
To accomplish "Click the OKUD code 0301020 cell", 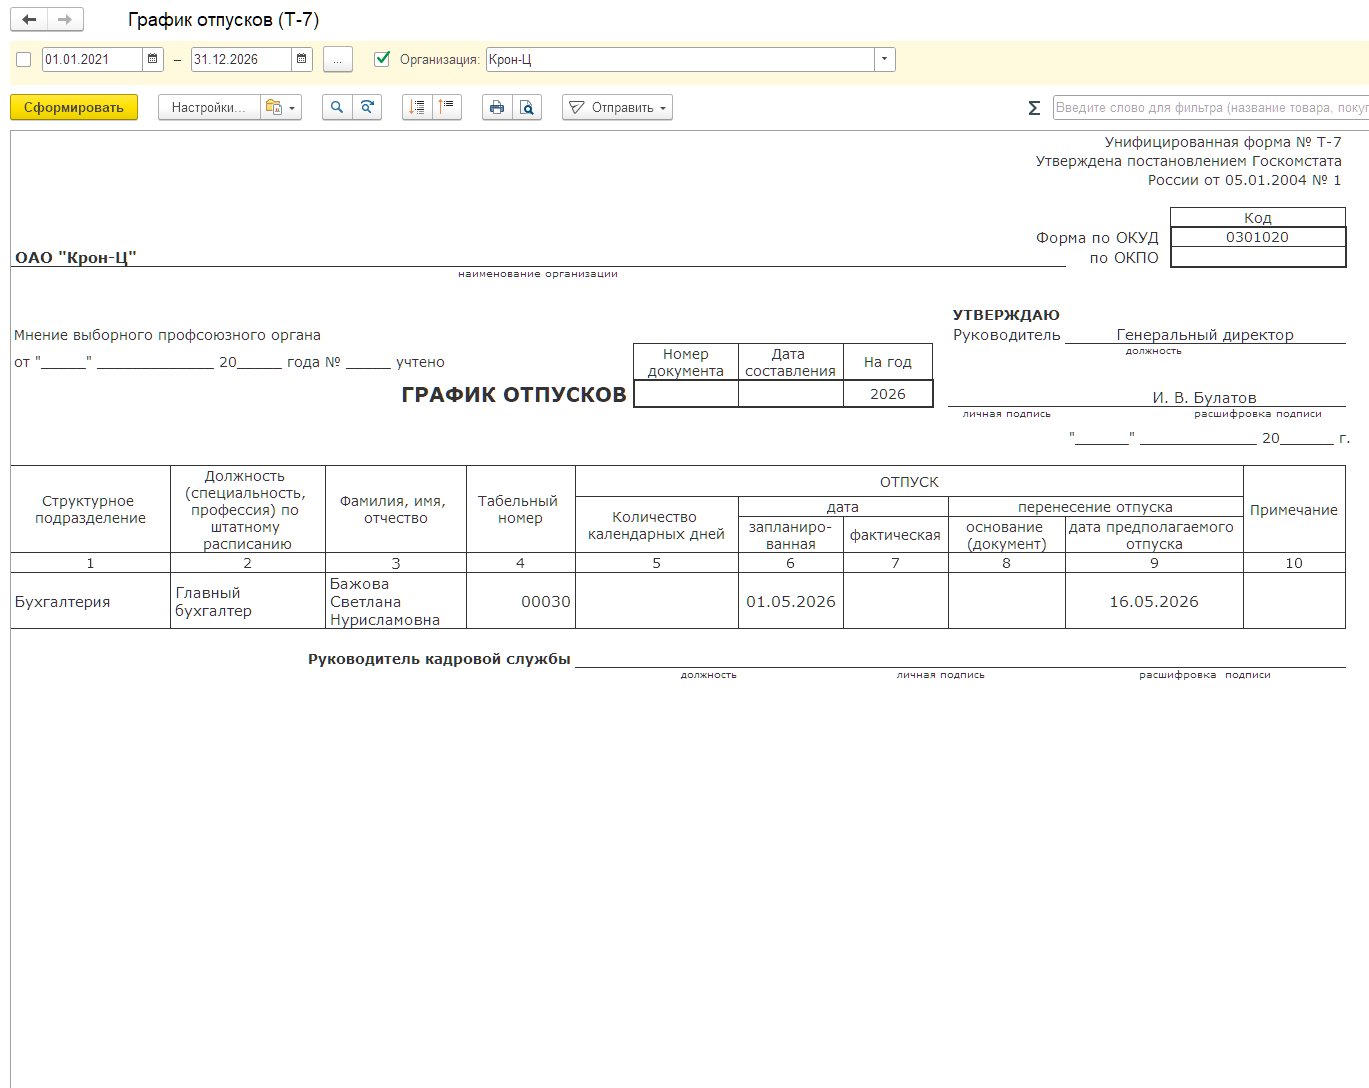I will pyautogui.click(x=1258, y=237).
